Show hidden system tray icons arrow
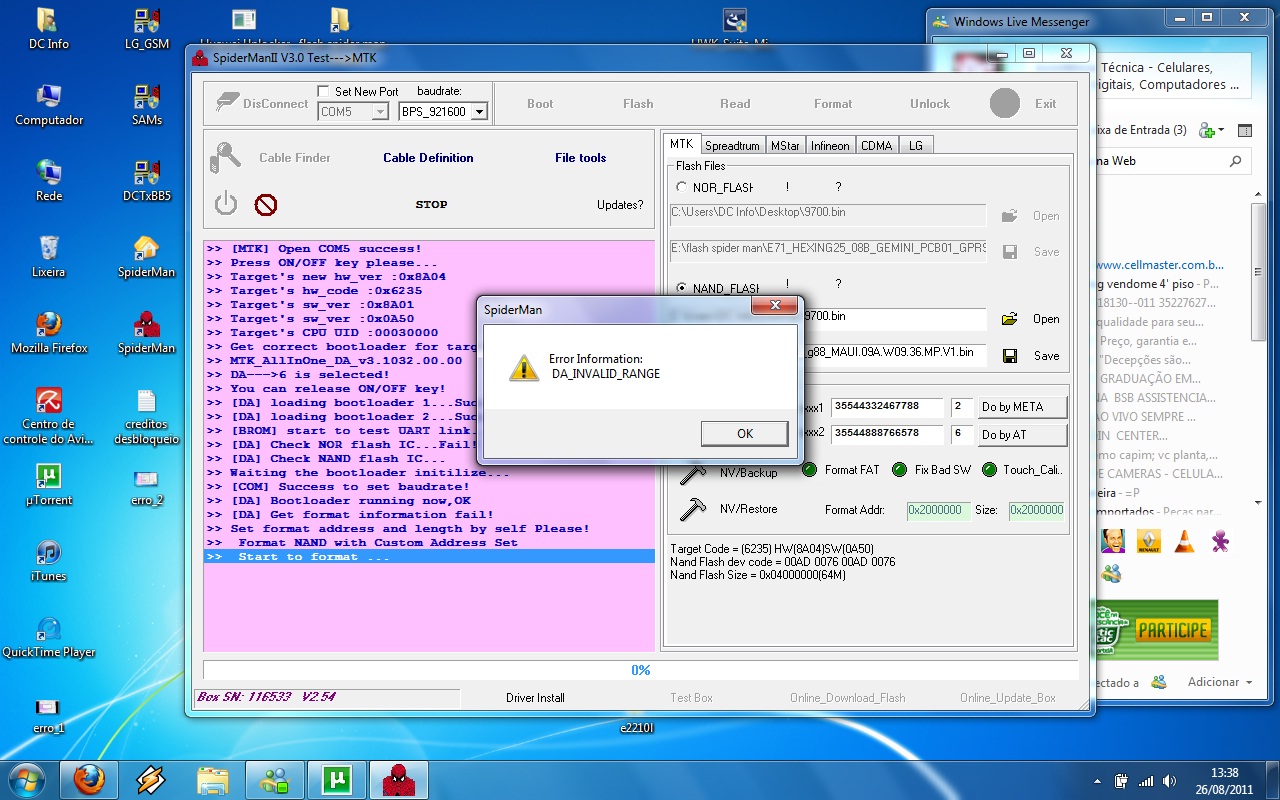Screen dimensions: 1280x800 click(1097, 781)
